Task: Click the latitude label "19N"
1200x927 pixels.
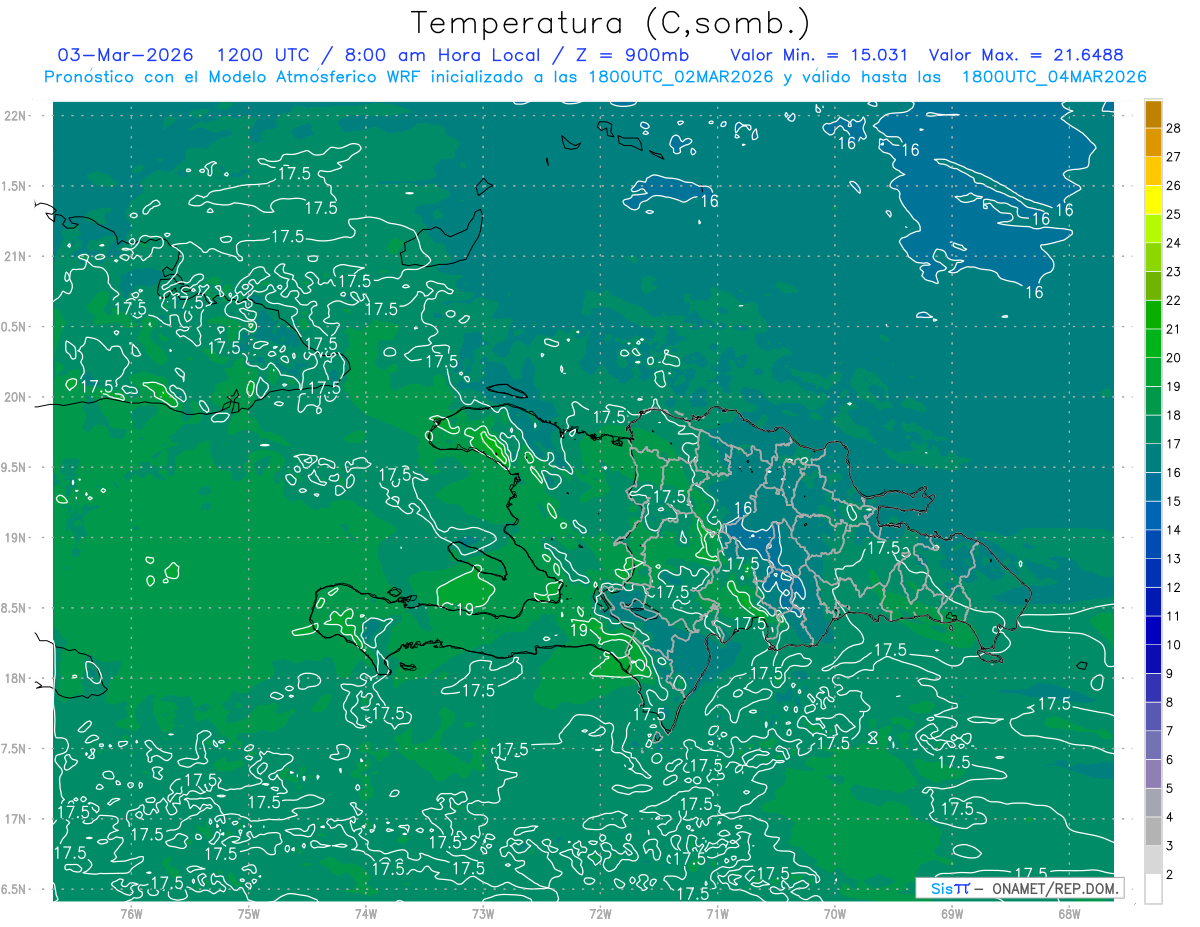Action: [x=14, y=537]
